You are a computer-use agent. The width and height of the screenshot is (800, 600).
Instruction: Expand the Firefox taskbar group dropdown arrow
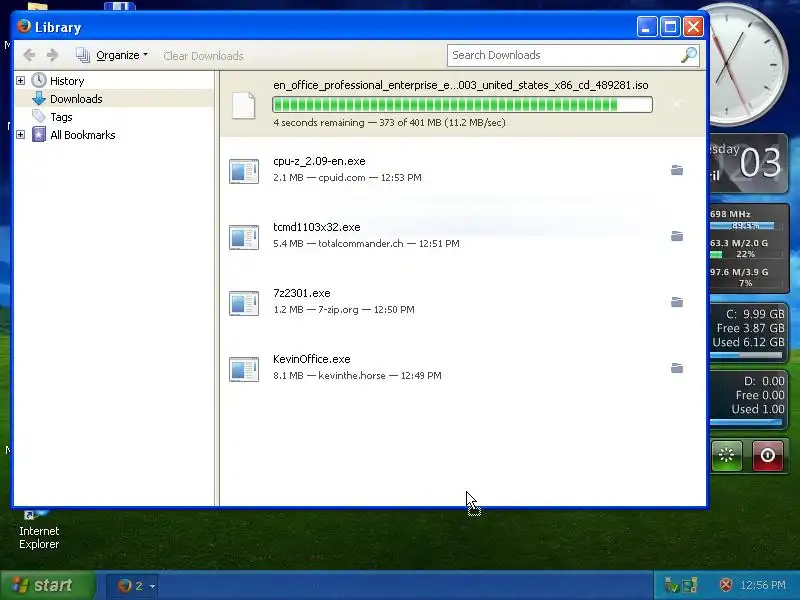[152, 586]
